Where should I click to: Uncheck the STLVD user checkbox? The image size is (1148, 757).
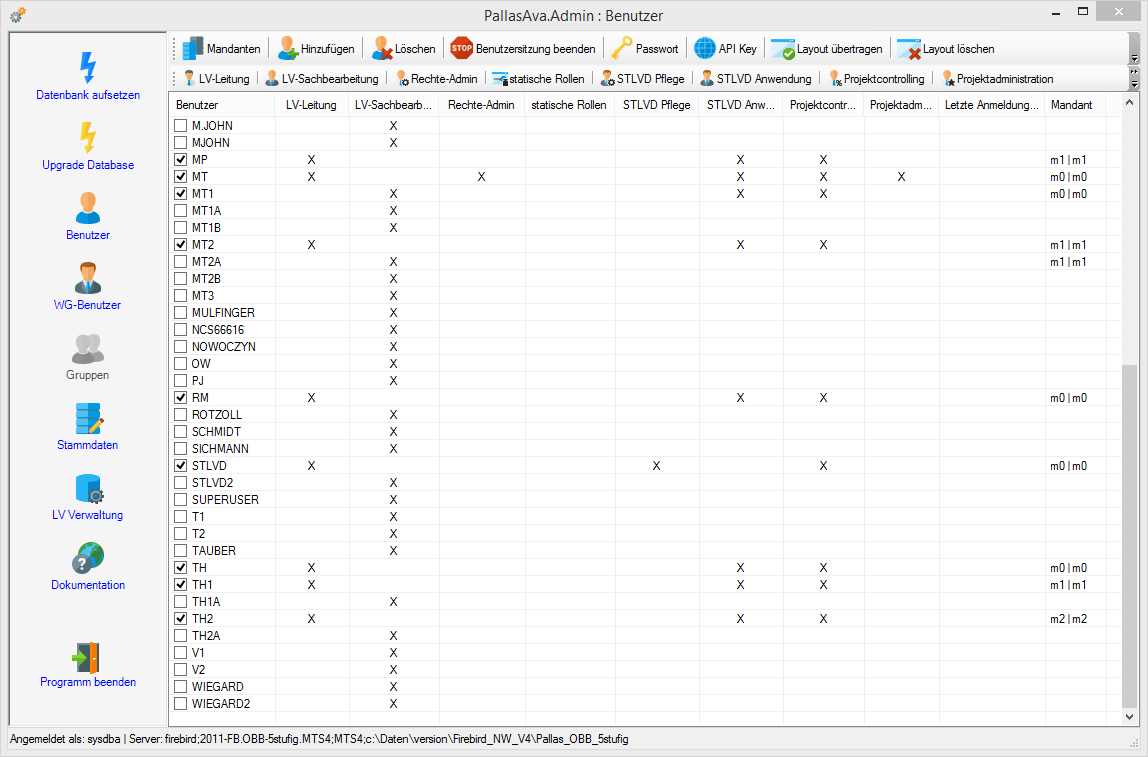point(181,466)
